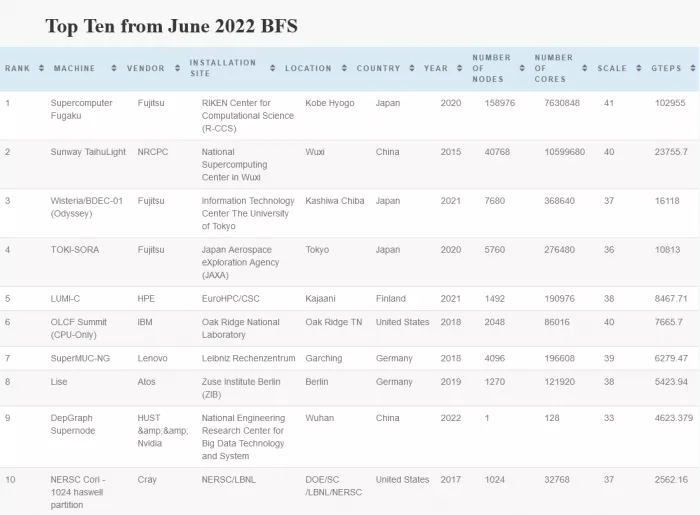Viewport: 700px width, 515px height.
Task: Click 'RIKEN Center for Computational Science (R-CCS)'
Action: (x=248, y=116)
